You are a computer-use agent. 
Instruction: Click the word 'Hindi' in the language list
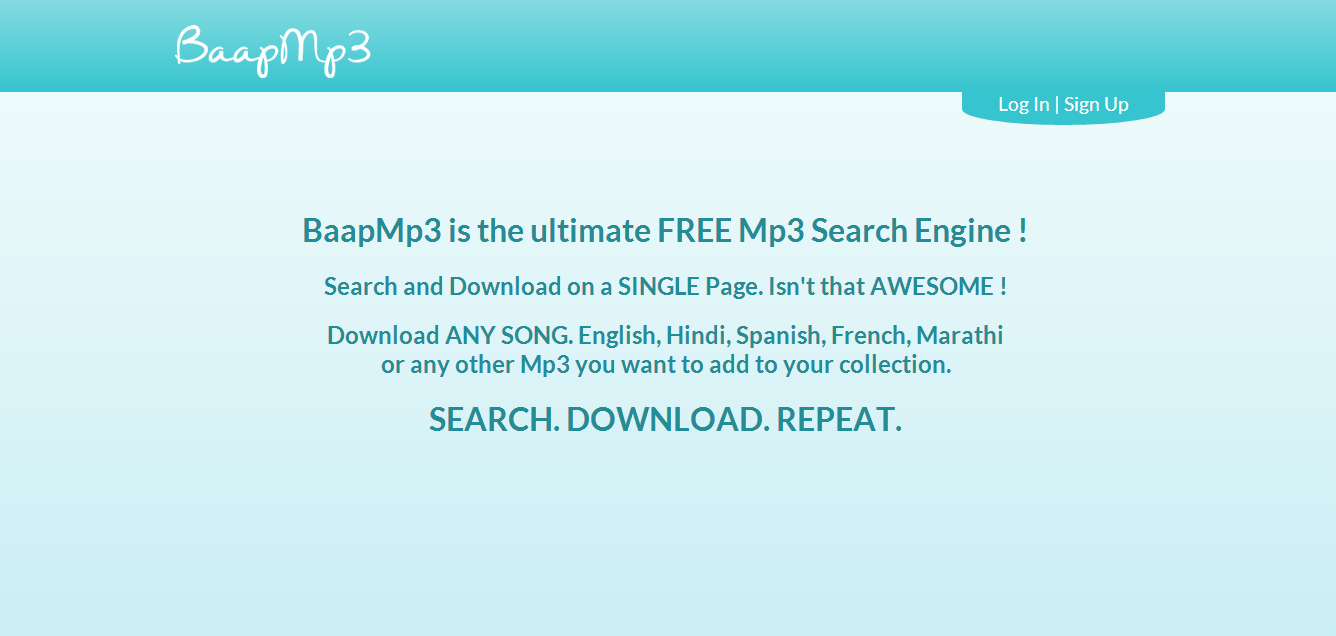[x=697, y=335]
